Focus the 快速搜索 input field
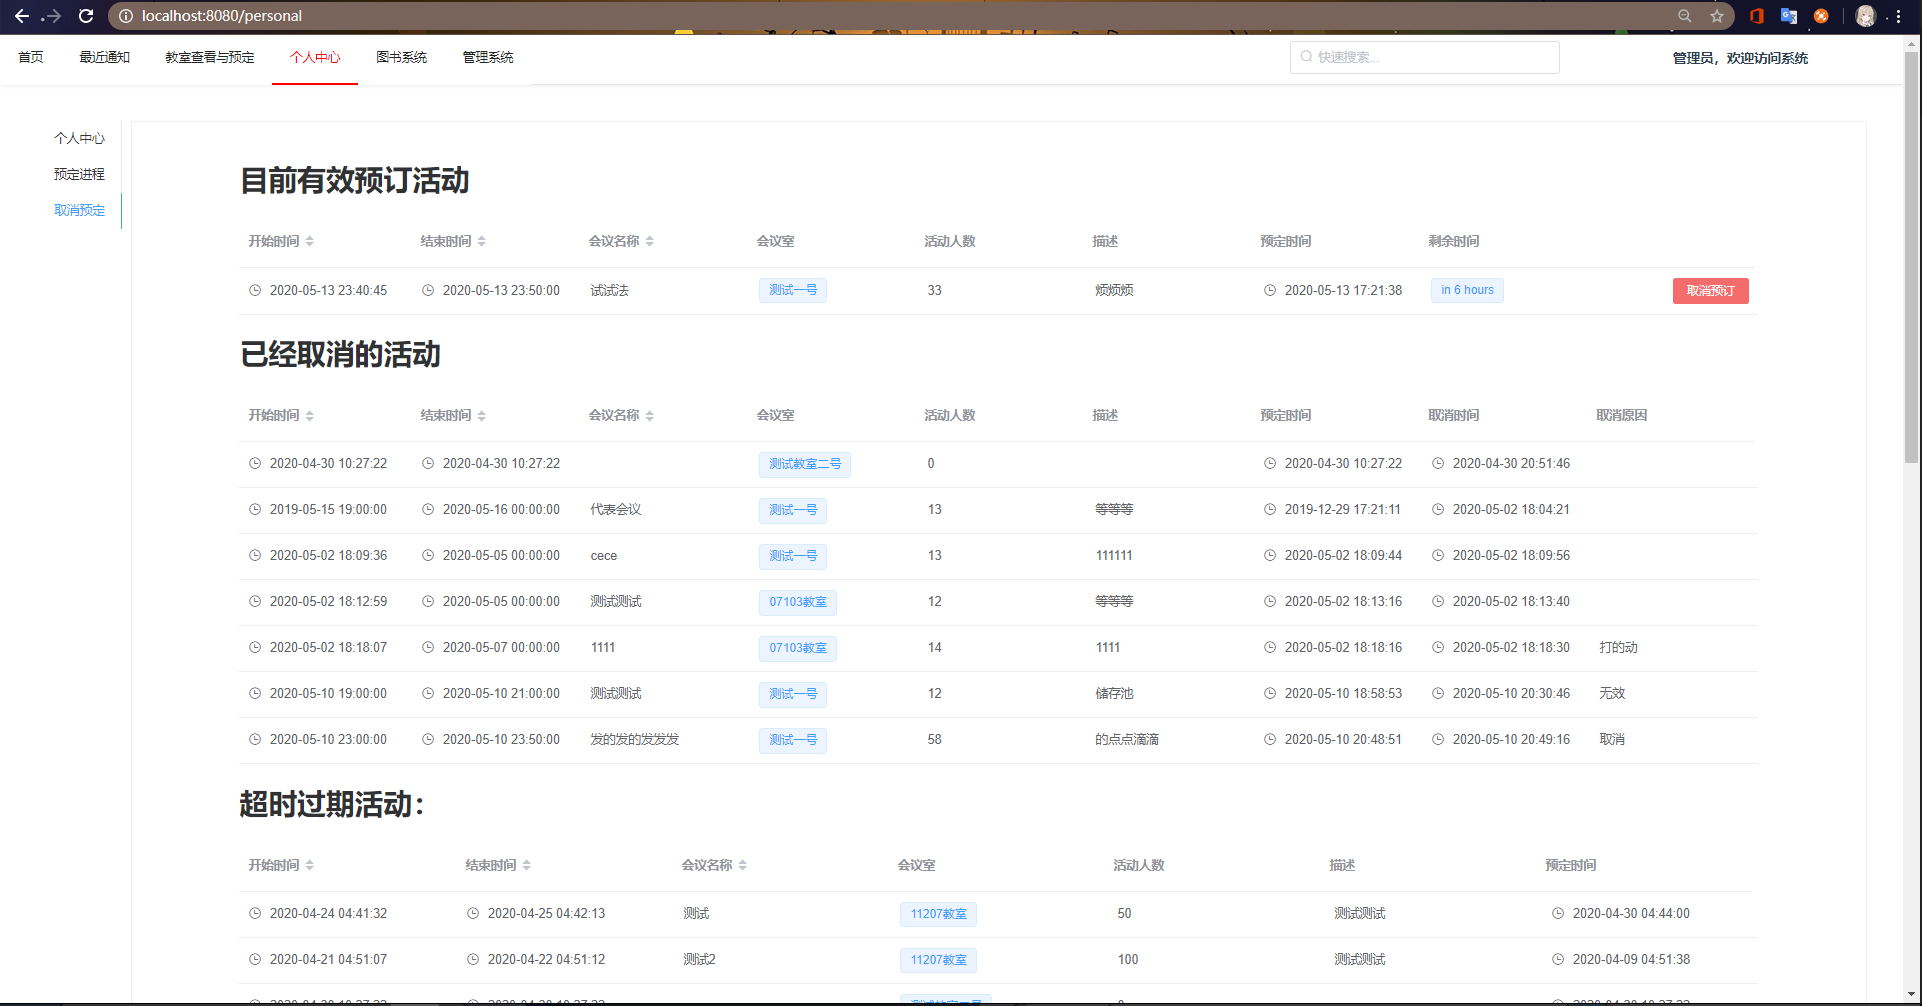This screenshot has height=1006, width=1922. [x=1424, y=57]
